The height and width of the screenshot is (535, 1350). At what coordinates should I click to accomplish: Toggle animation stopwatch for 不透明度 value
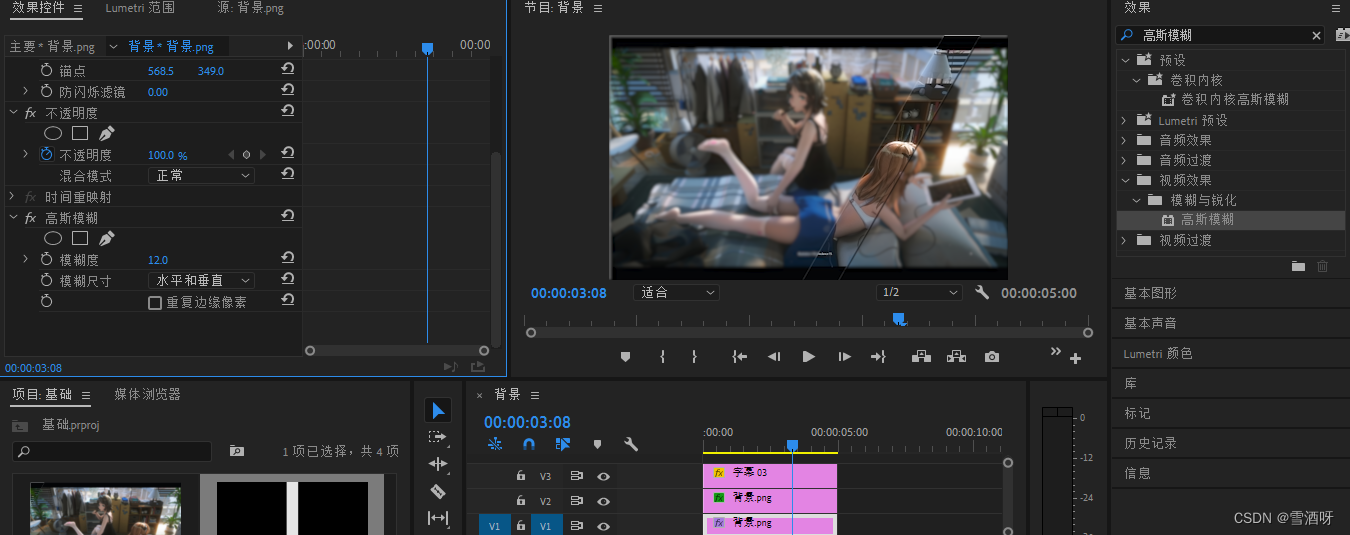(x=46, y=155)
